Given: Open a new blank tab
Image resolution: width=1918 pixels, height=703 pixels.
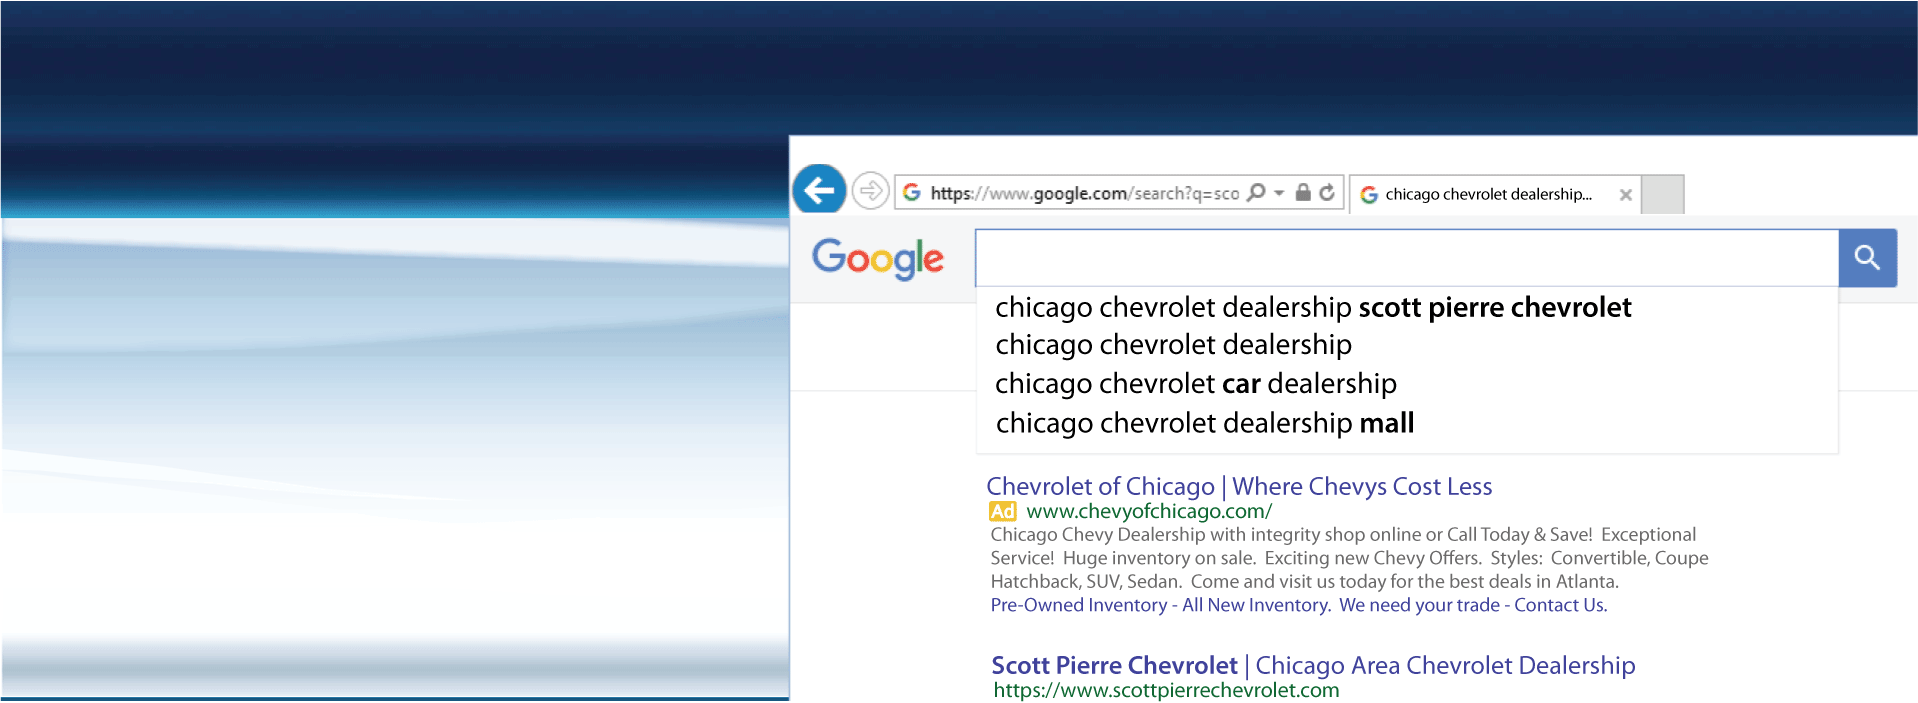Looking at the screenshot, I should 1663,194.
